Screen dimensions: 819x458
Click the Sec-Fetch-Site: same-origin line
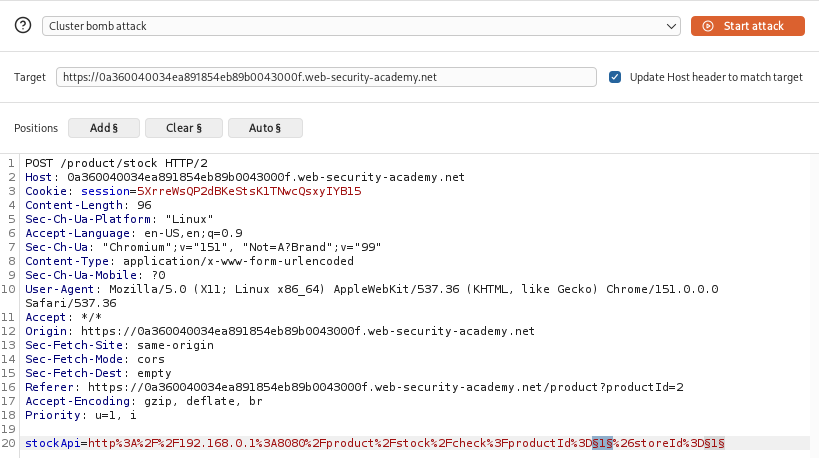120,346
